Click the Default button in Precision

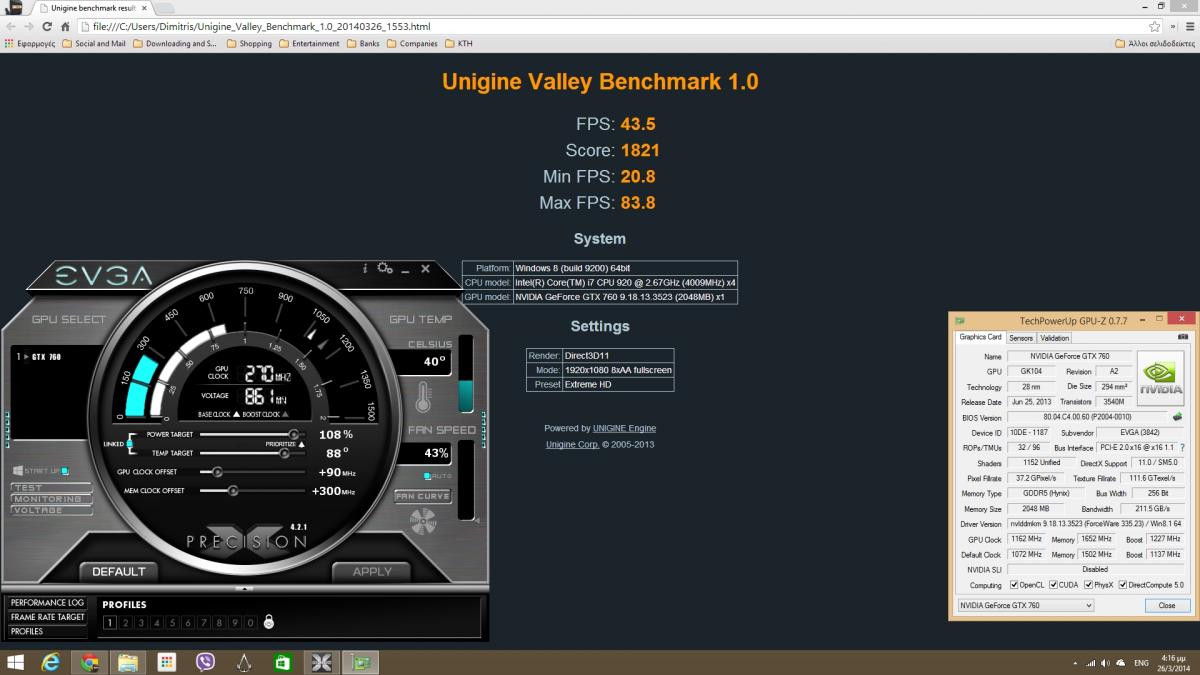pos(119,572)
